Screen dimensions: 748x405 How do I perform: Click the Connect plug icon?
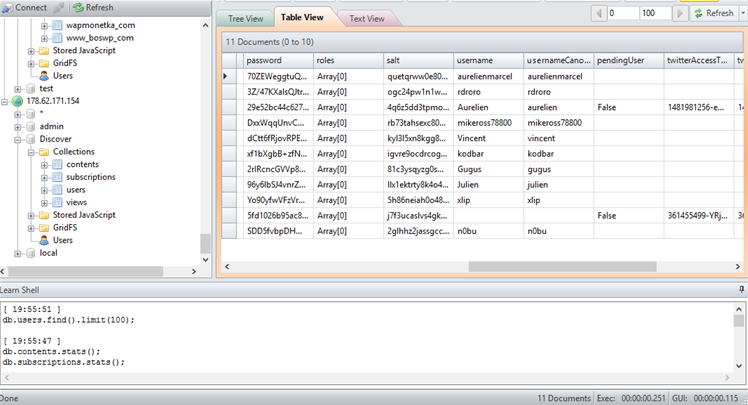(8, 7)
